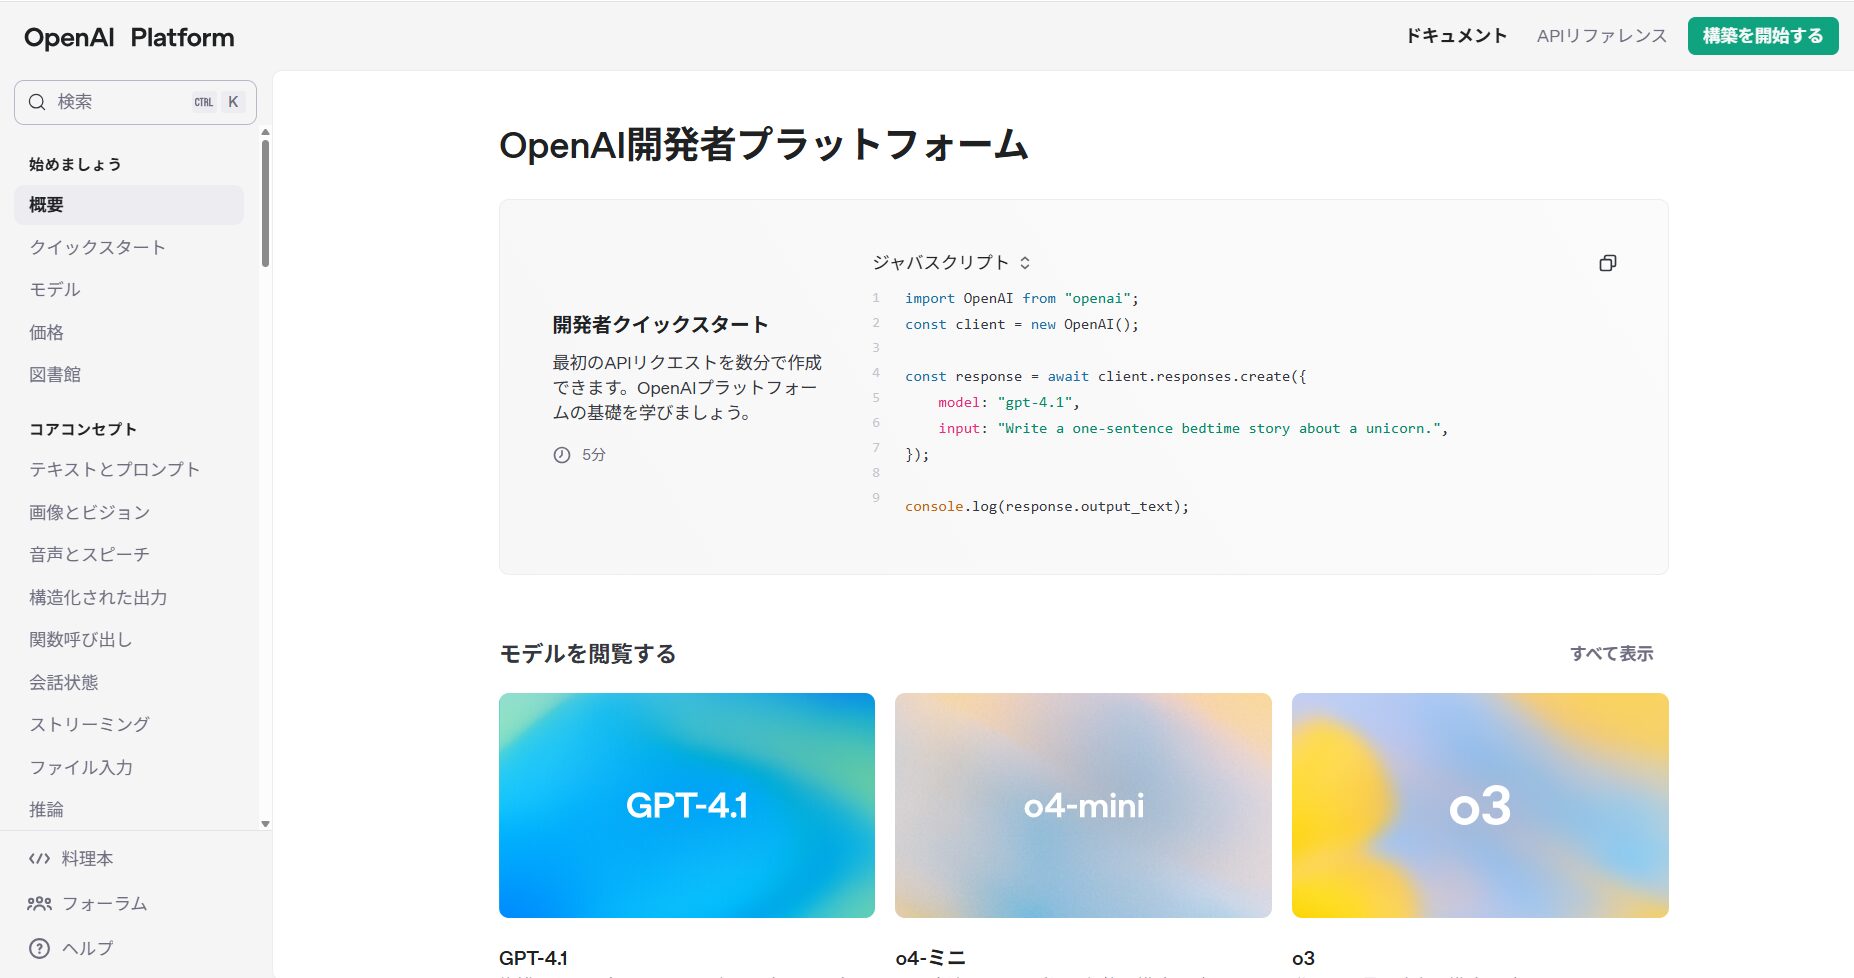Open モデル in the sidebar
Viewport: 1854px width, 978px height.
pyautogui.click(x=129, y=290)
